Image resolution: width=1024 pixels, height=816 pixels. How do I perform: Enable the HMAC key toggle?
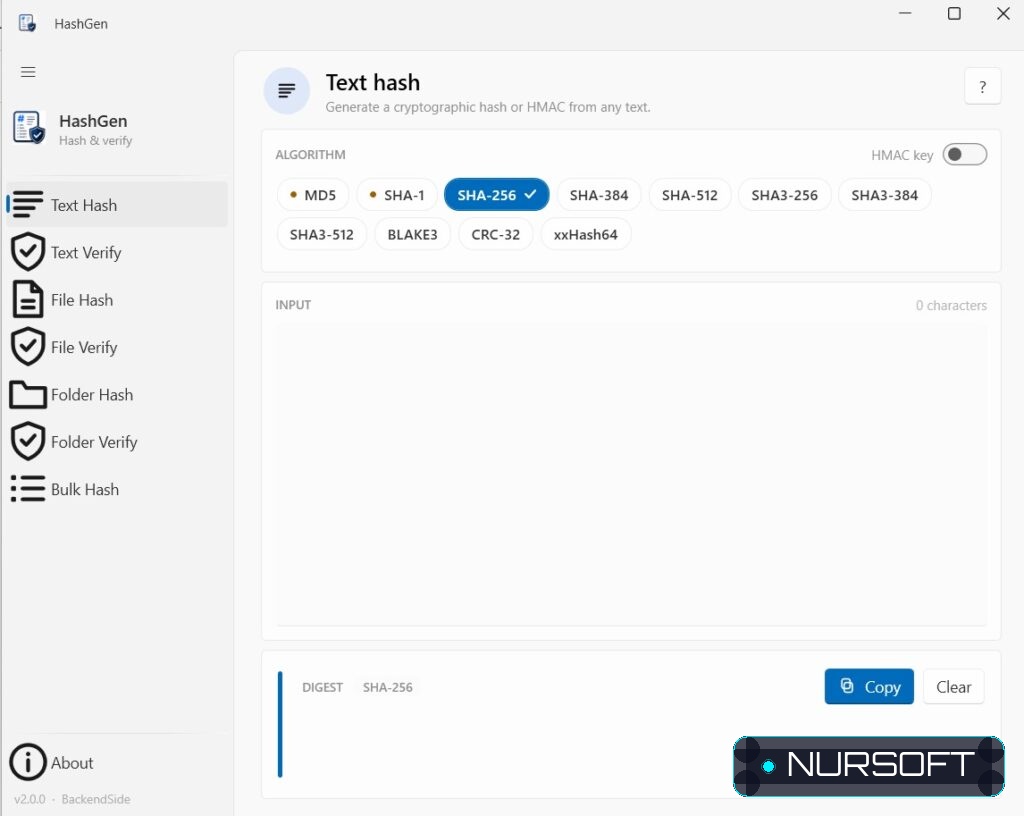click(964, 155)
